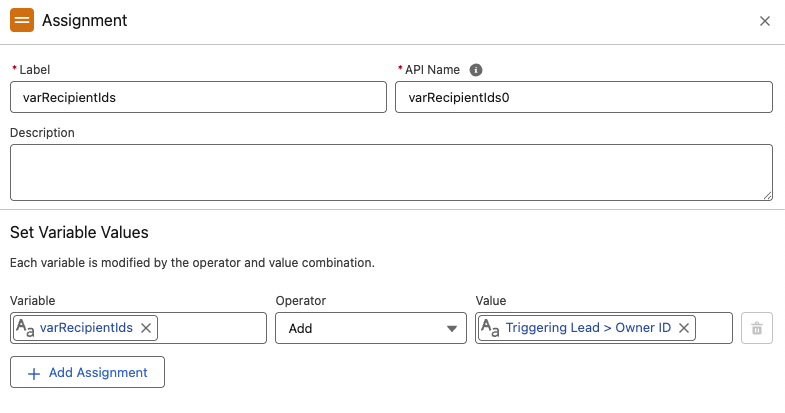
Task: Click into the API Name field
Action: pos(583,97)
